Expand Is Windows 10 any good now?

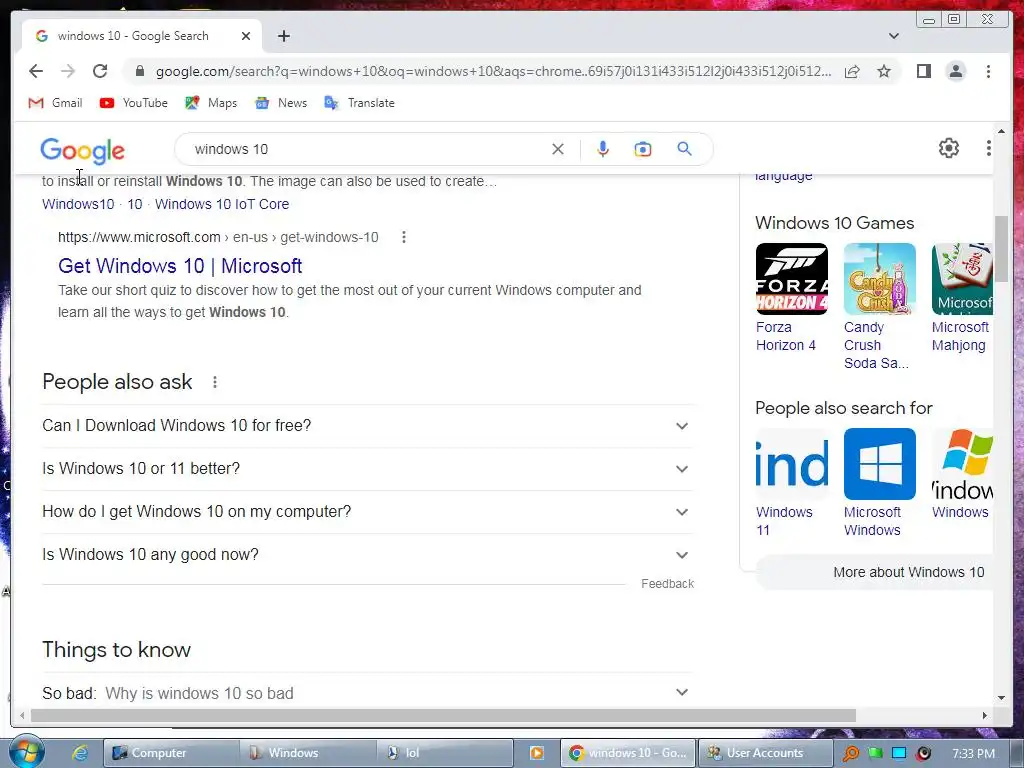click(x=367, y=555)
